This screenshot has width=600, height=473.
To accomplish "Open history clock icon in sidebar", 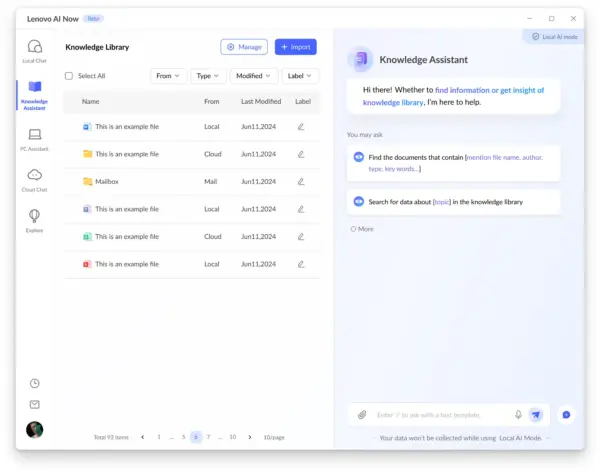I will 35,383.
